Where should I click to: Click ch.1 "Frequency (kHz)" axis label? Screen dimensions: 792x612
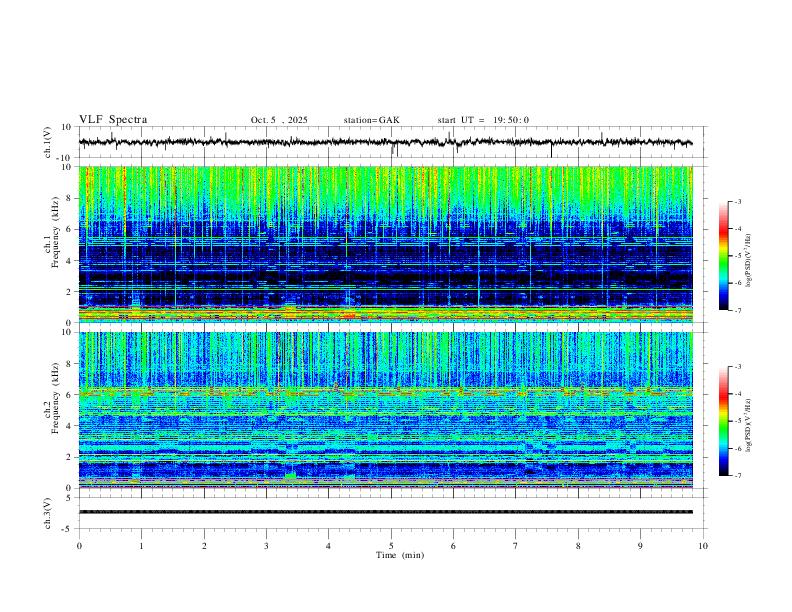[55, 233]
